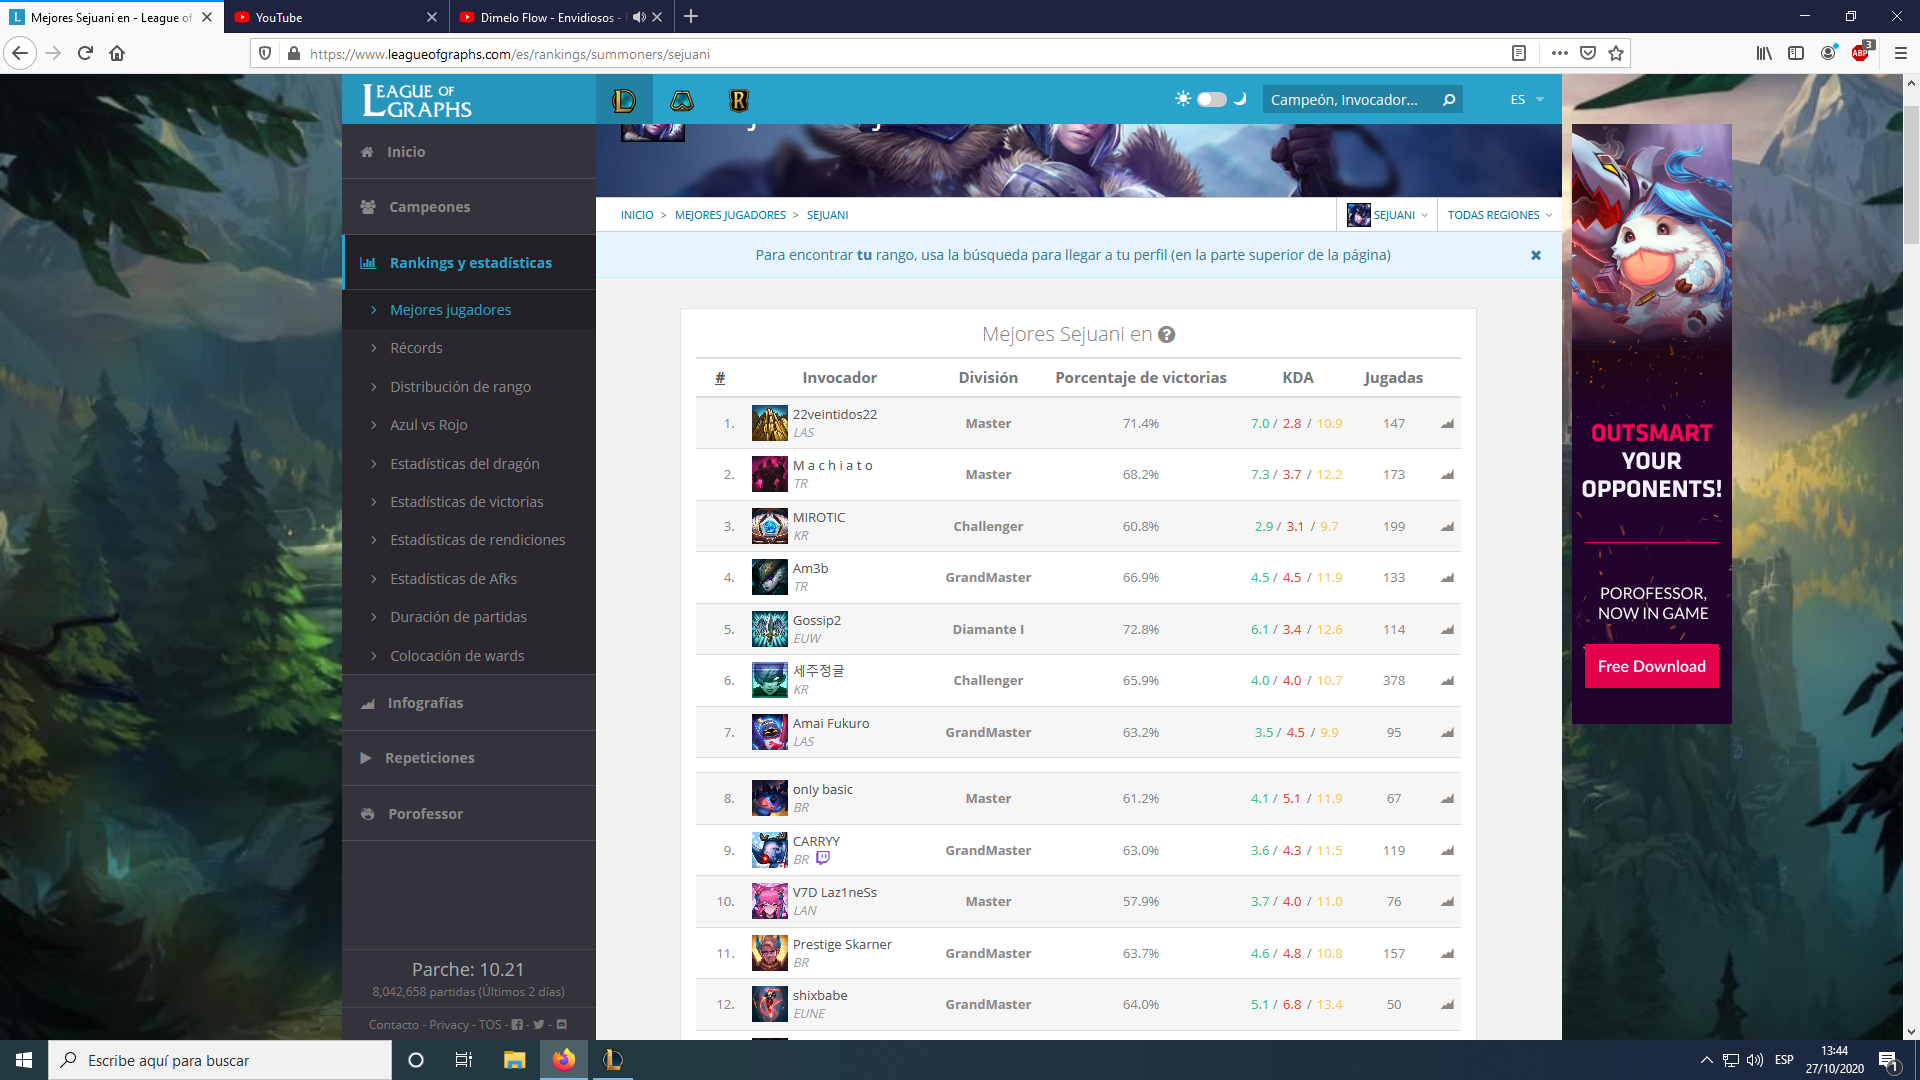Dismiss the rank search info banner

pyautogui.click(x=1536, y=255)
